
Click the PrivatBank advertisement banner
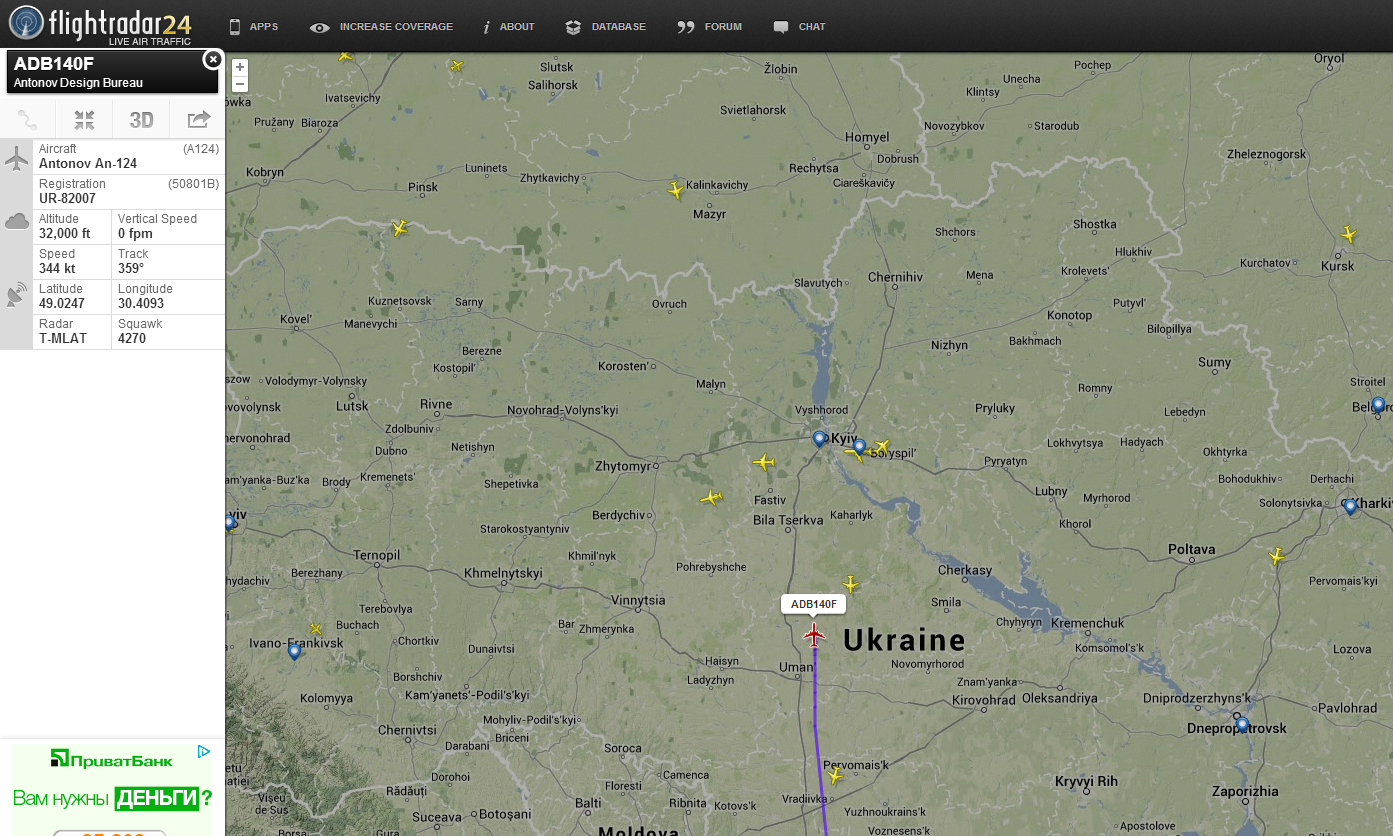[112, 788]
